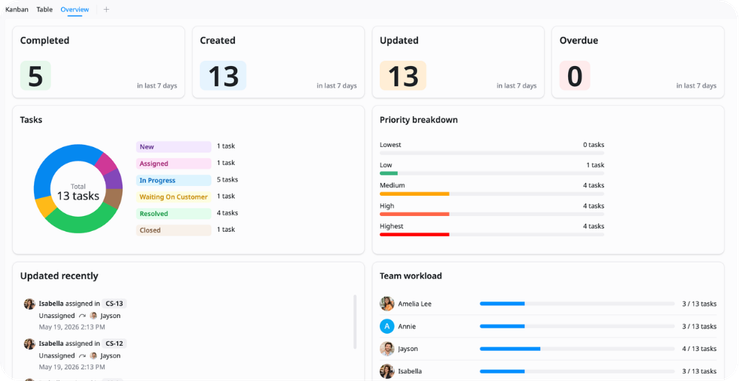
Task: Click Annie's letter A avatar
Action: click(387, 326)
